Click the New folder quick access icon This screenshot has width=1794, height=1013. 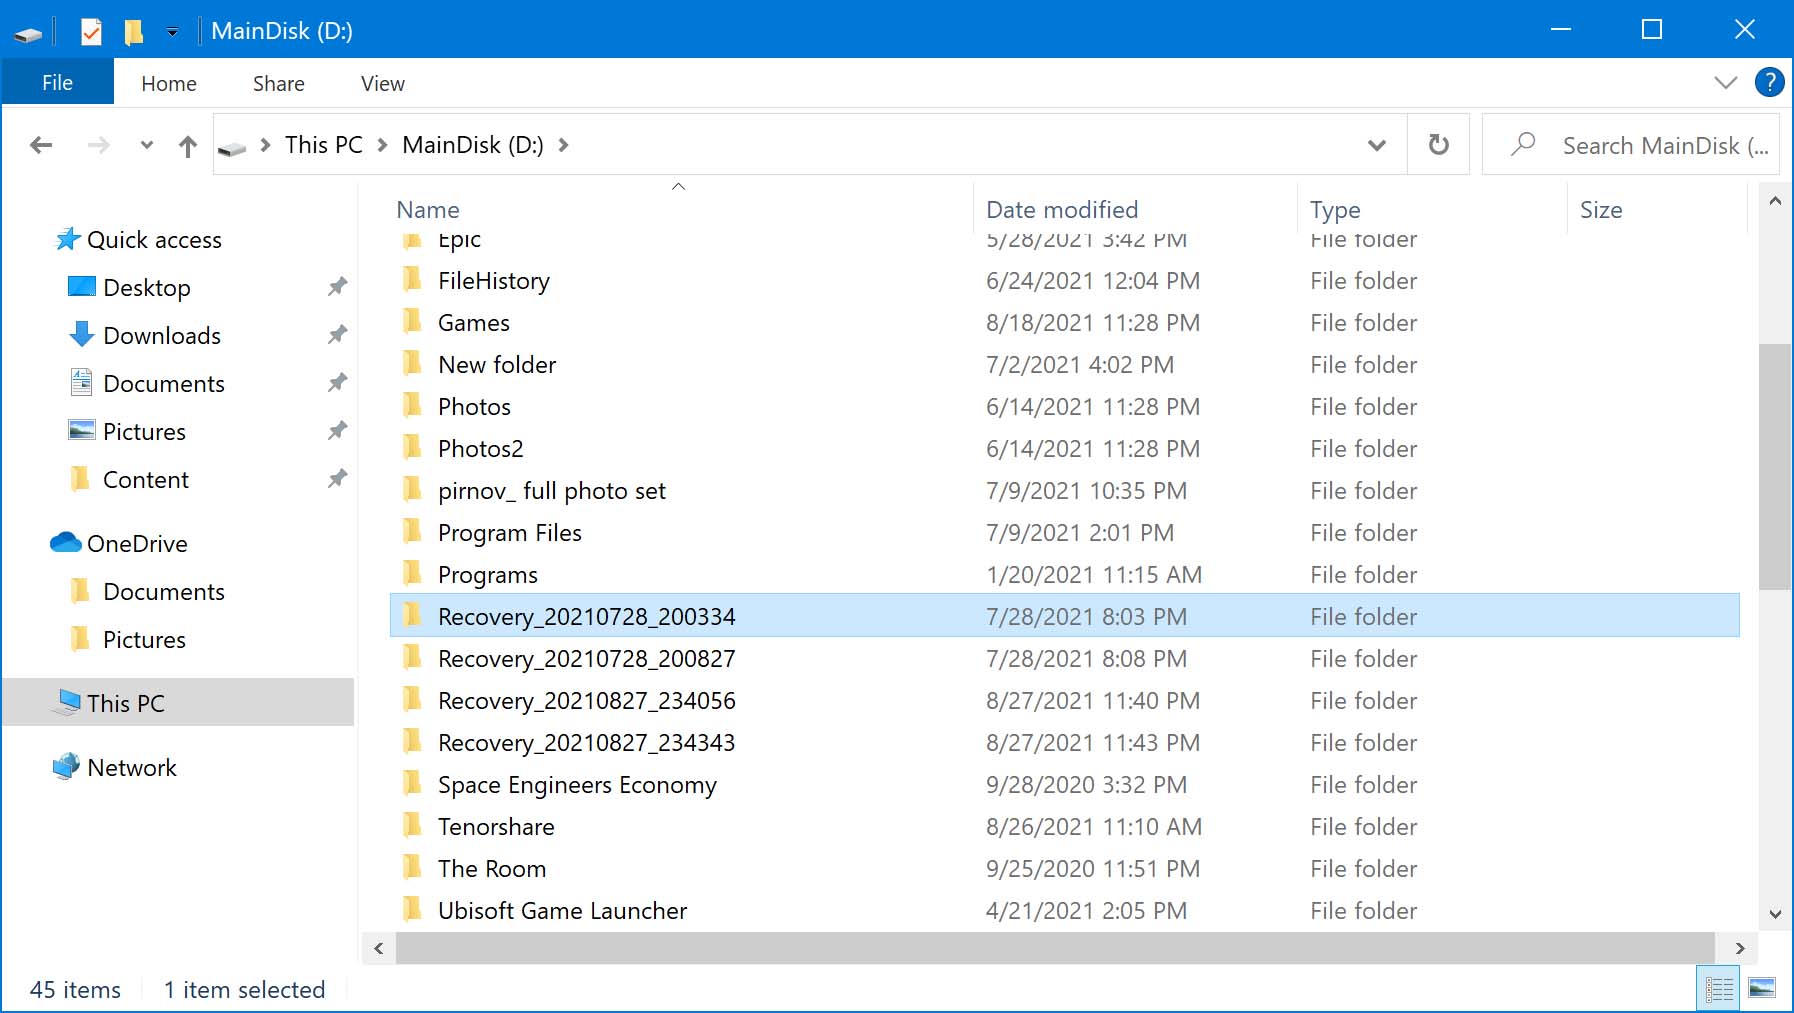tap(133, 32)
